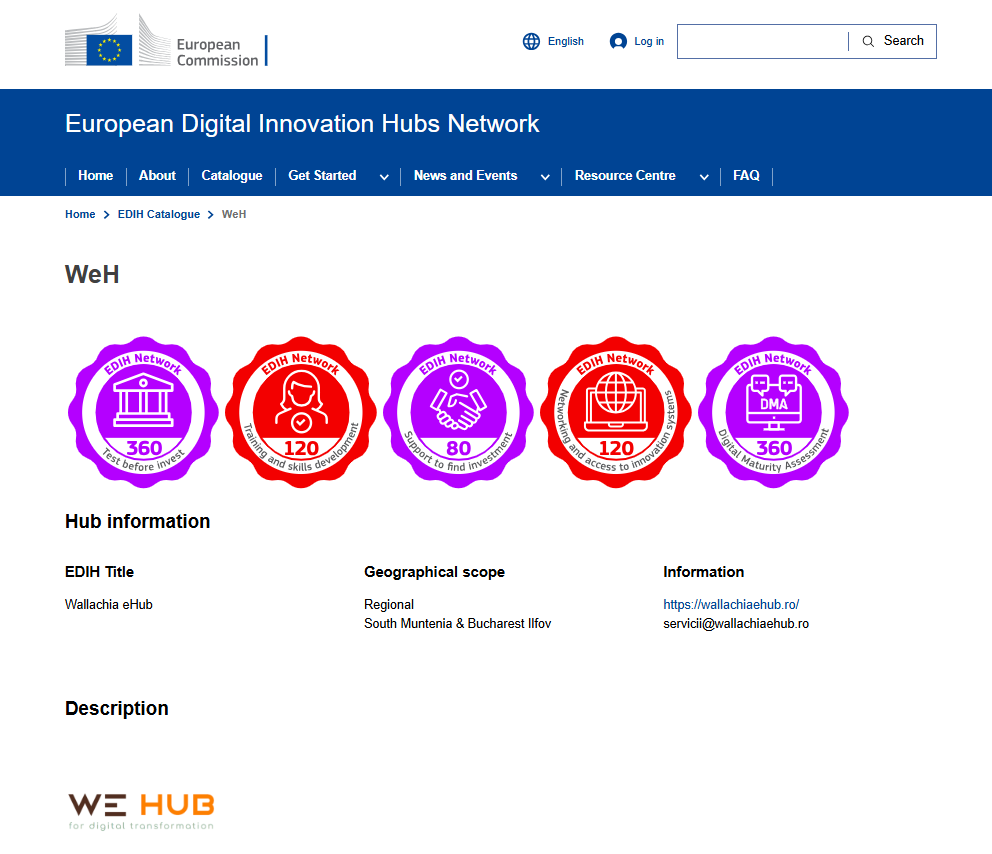Click the Networking and access badge
Viewport: 992px width, 854px height.
pos(616,412)
